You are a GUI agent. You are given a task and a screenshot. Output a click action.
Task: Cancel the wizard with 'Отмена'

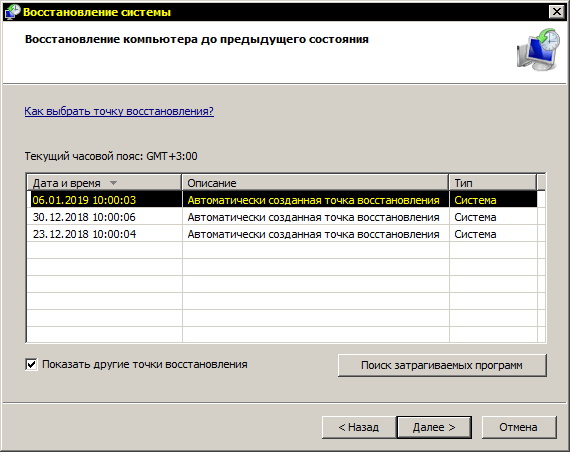coord(519,427)
